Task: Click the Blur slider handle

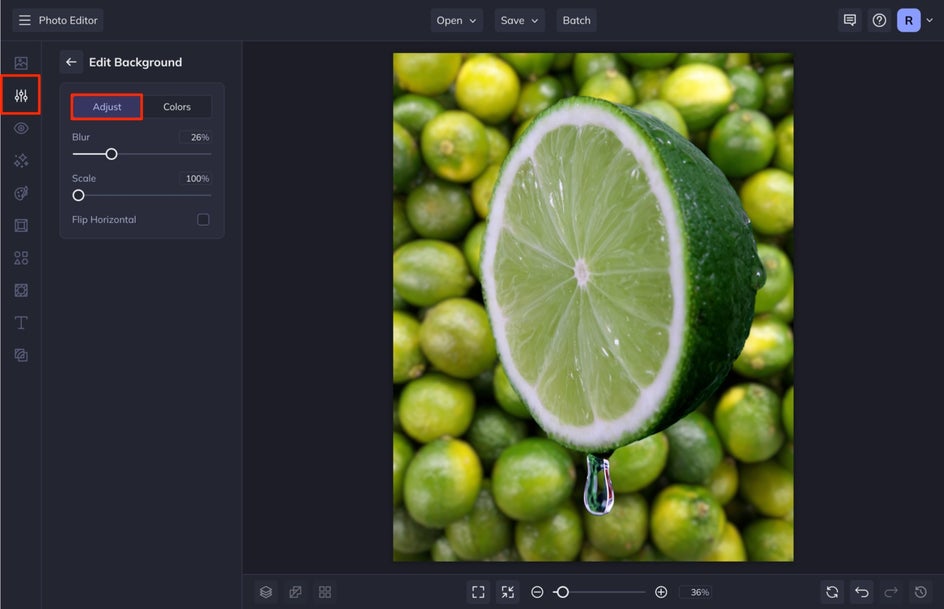Action: tap(111, 154)
